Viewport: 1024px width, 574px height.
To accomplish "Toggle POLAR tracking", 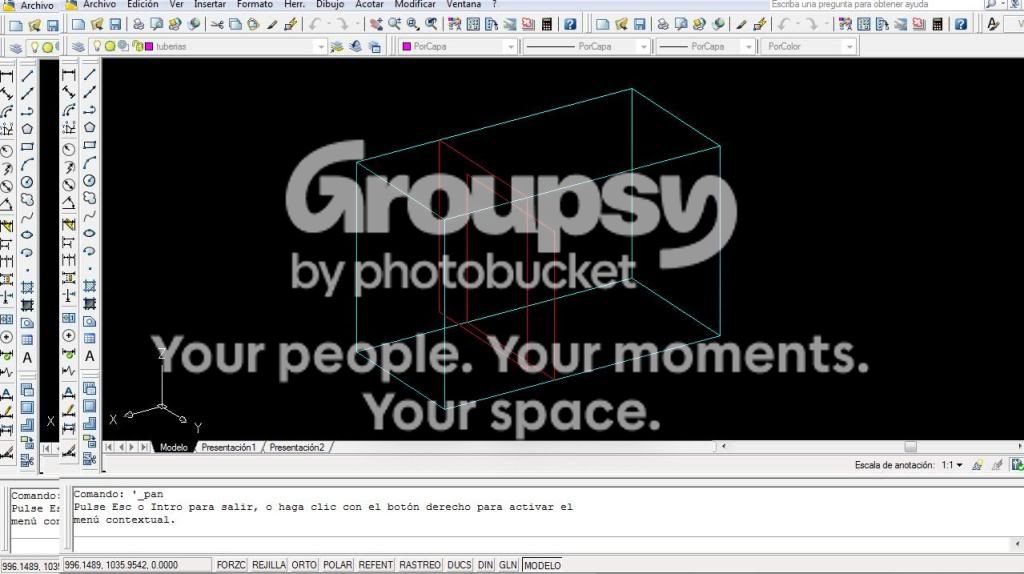I will pyautogui.click(x=337, y=565).
